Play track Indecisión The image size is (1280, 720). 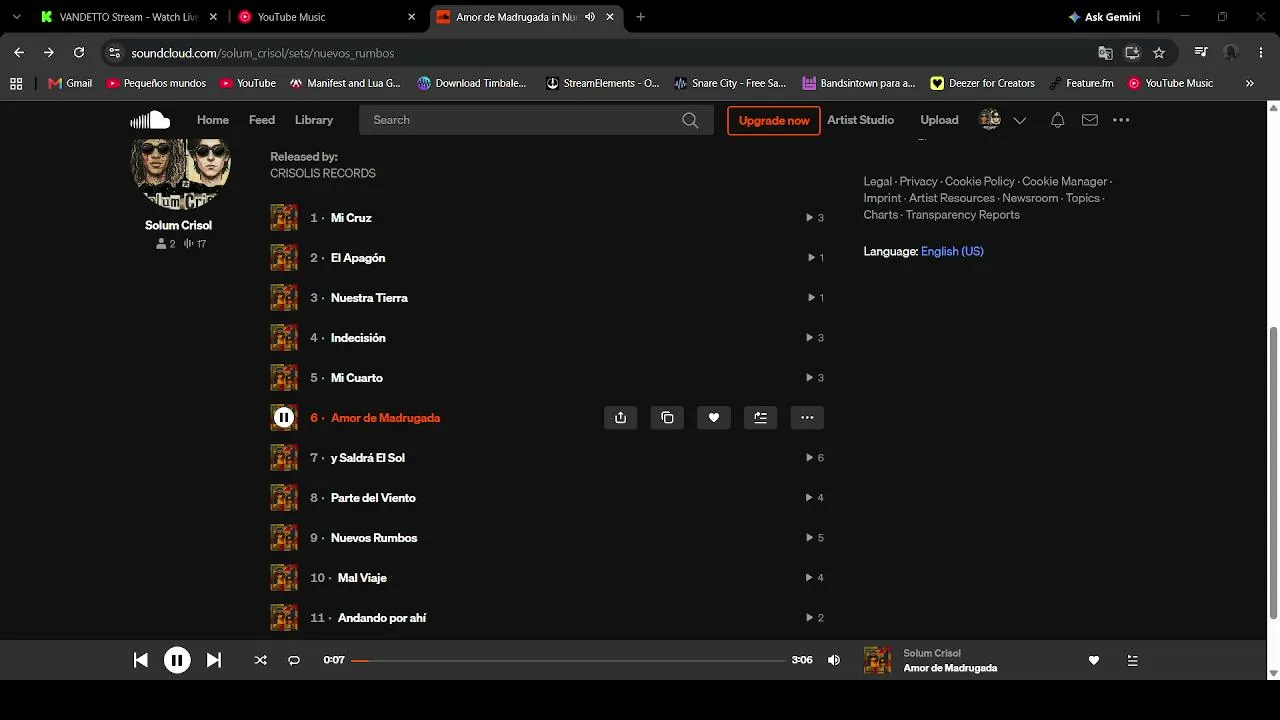[x=358, y=338]
